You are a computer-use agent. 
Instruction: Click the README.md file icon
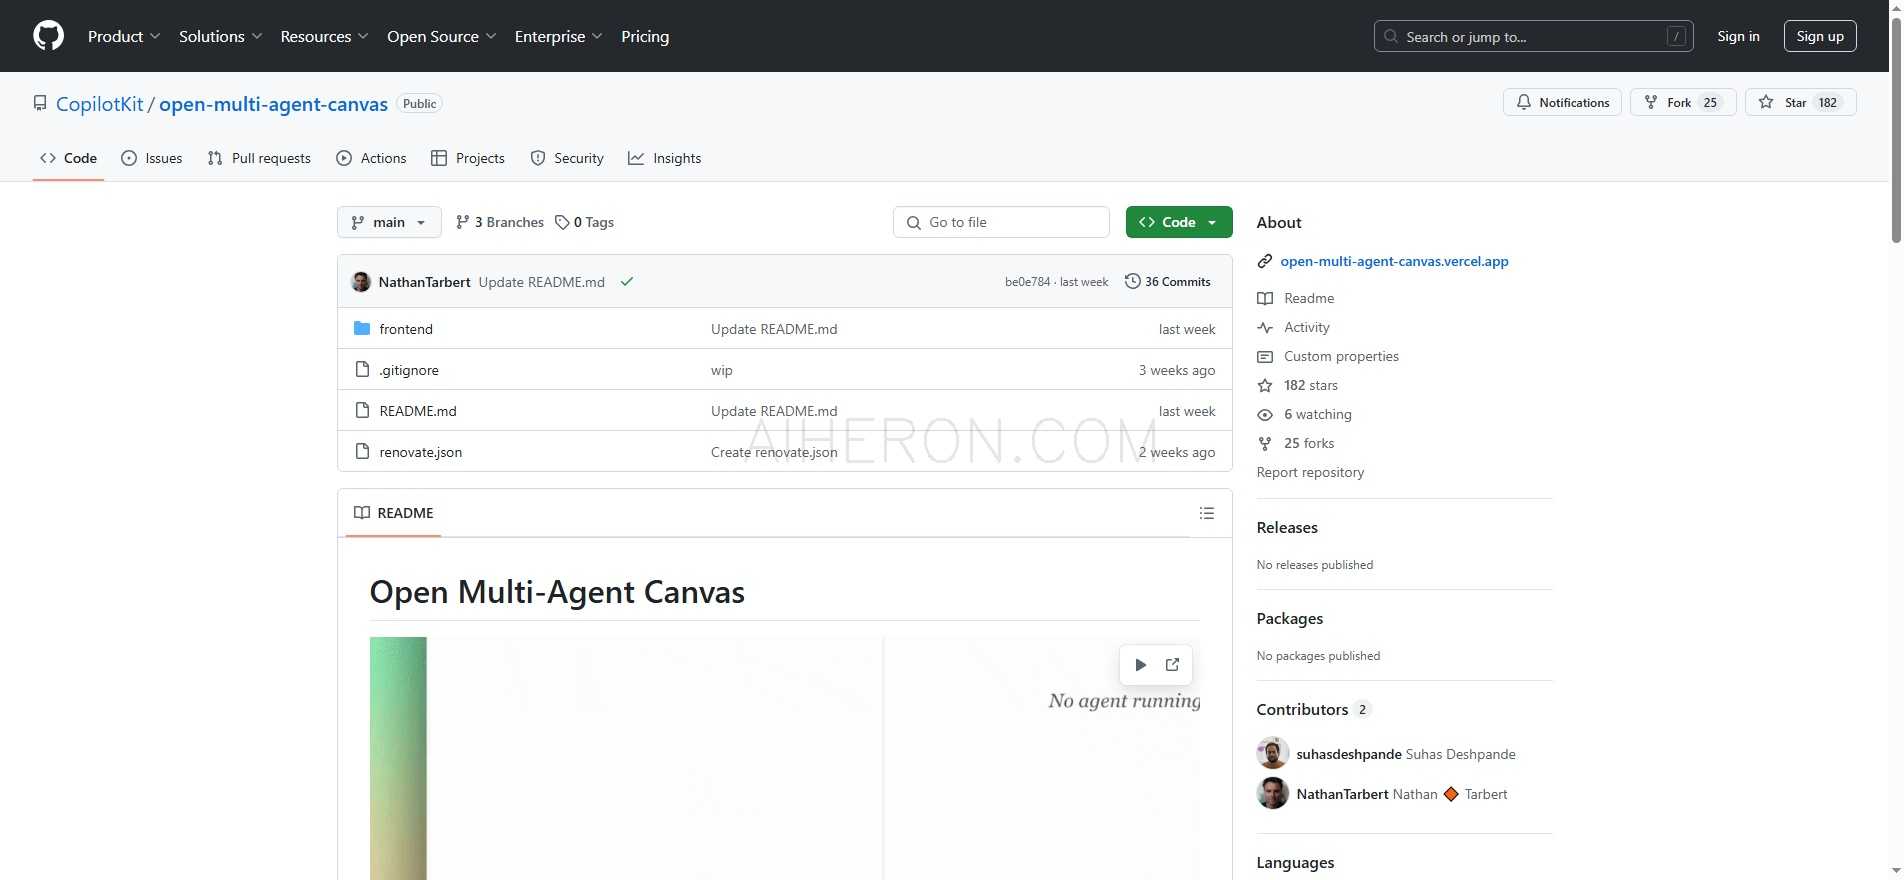click(362, 411)
